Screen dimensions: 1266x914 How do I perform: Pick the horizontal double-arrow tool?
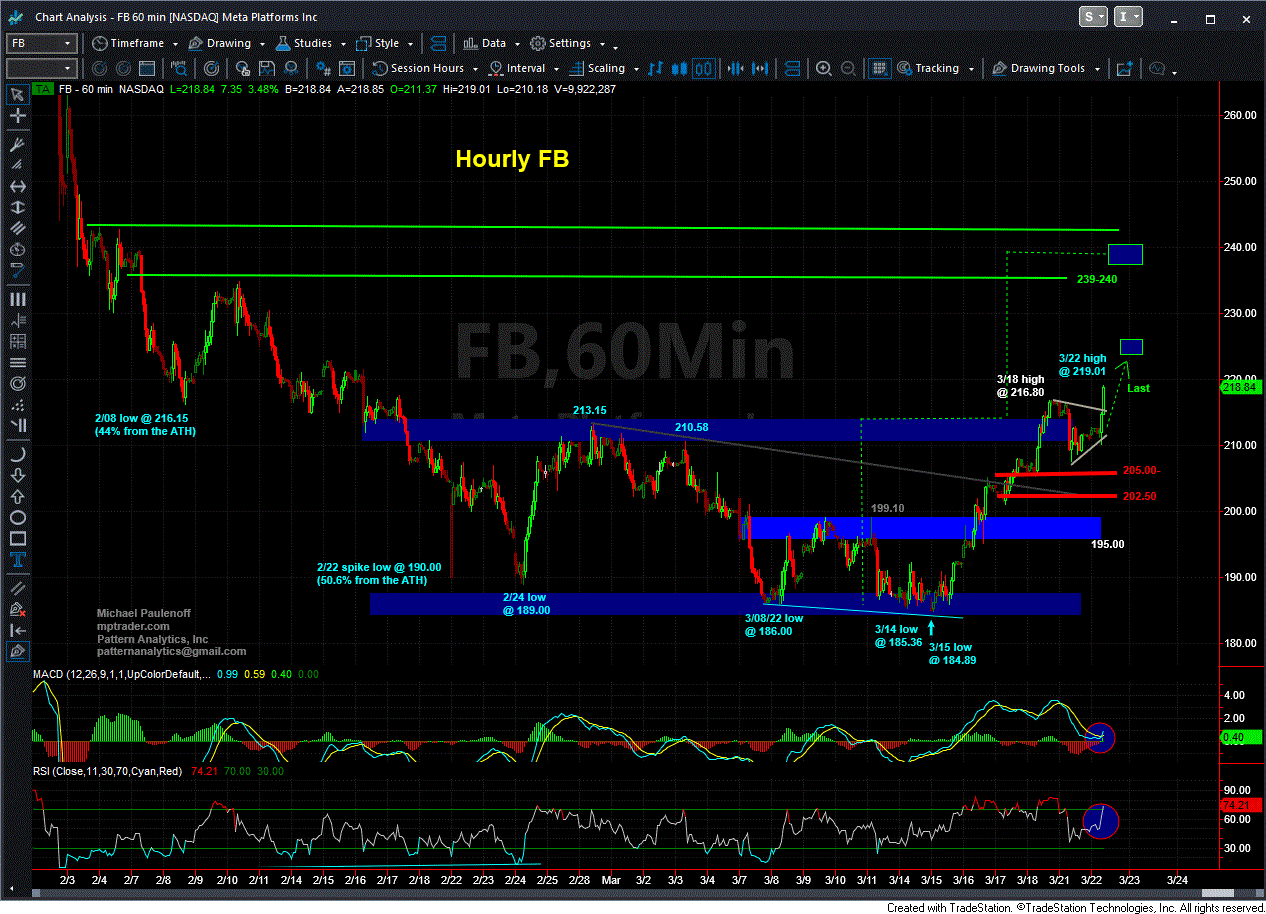pos(17,187)
